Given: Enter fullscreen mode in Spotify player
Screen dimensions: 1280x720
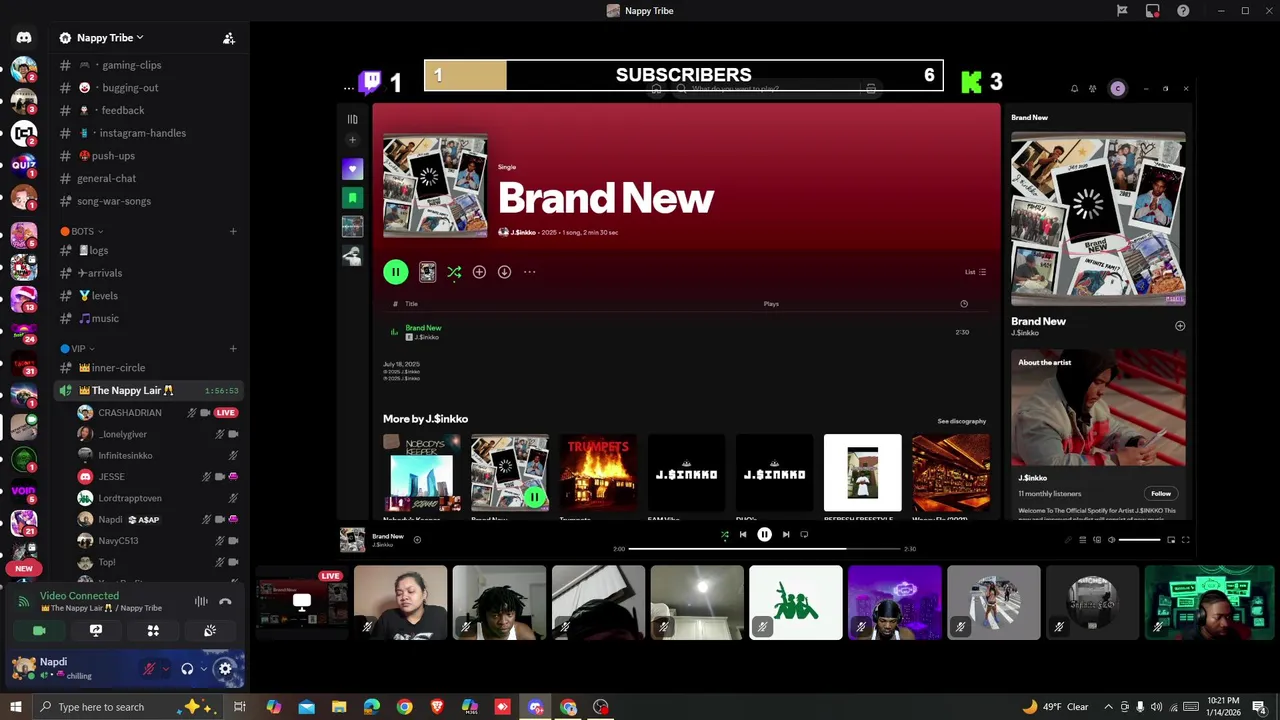Looking at the screenshot, I should 1185,540.
